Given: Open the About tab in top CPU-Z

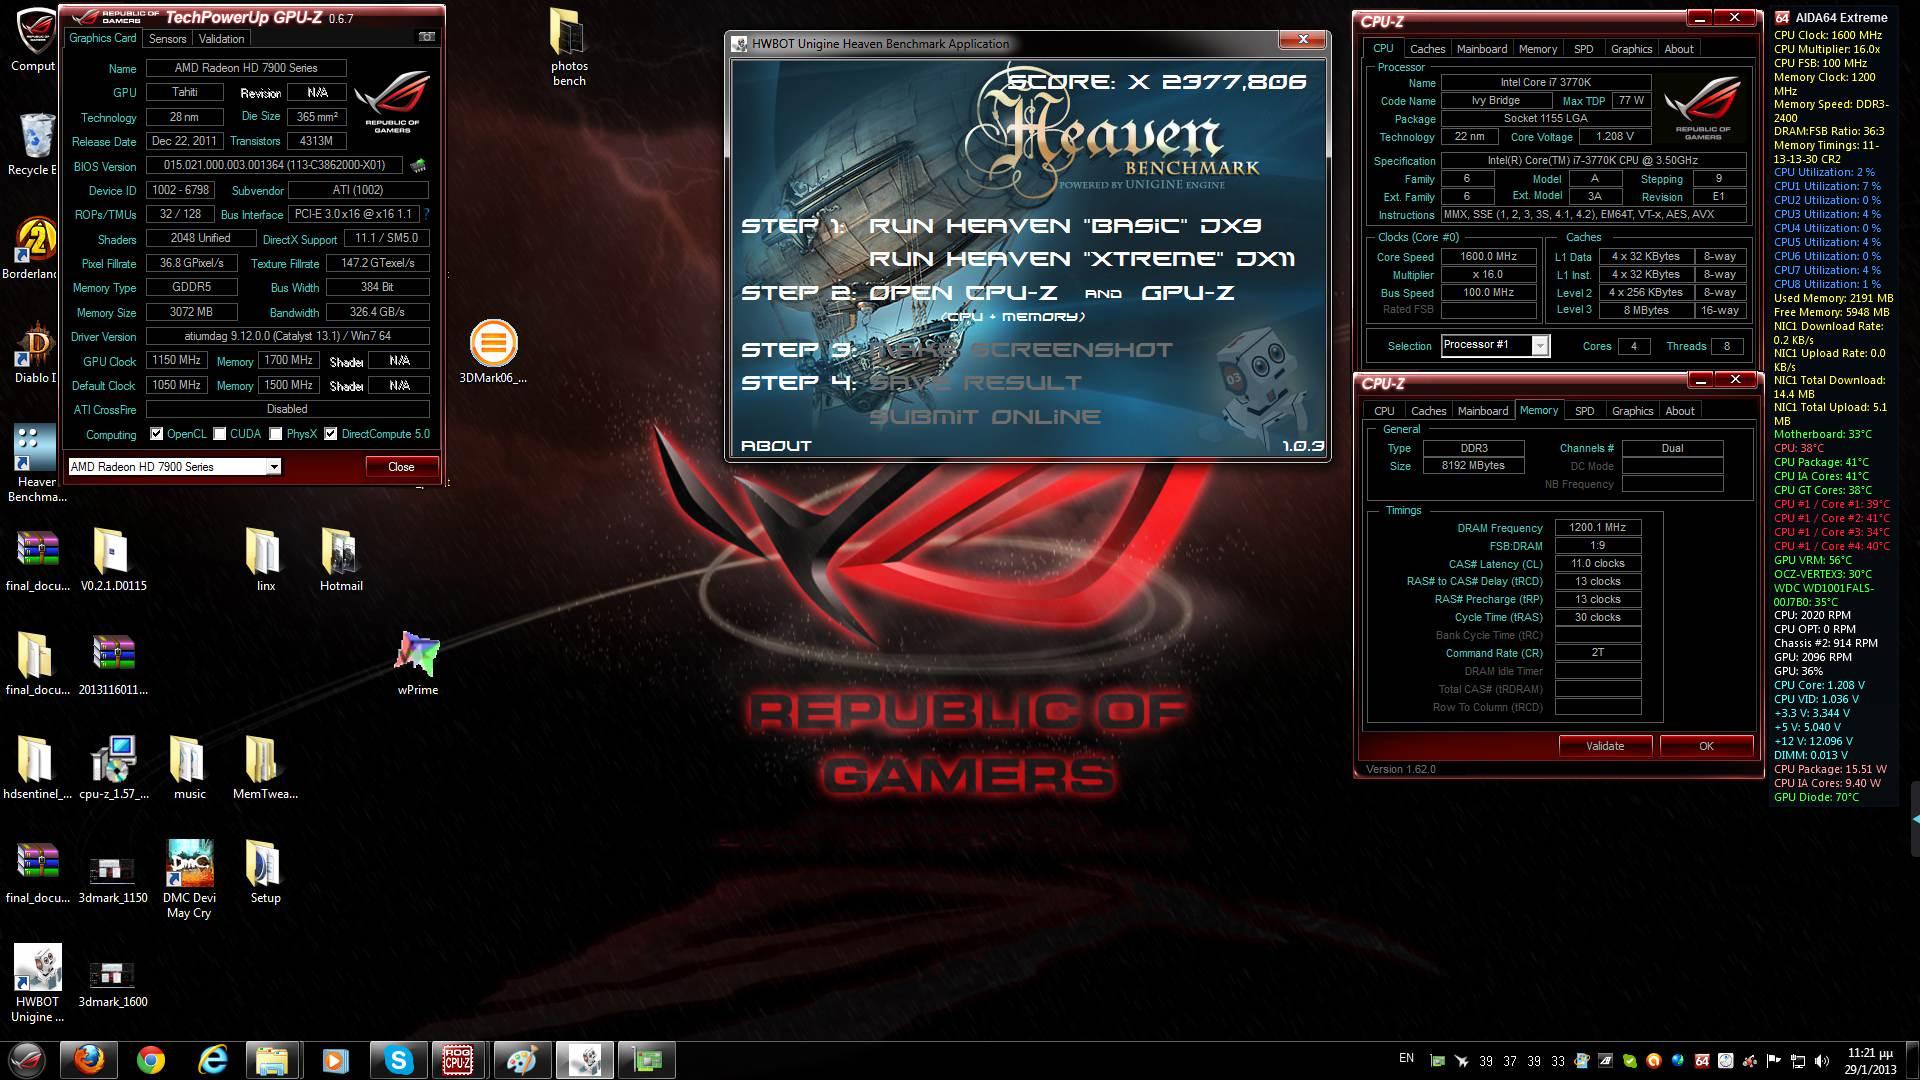Looking at the screenshot, I should [x=1678, y=49].
